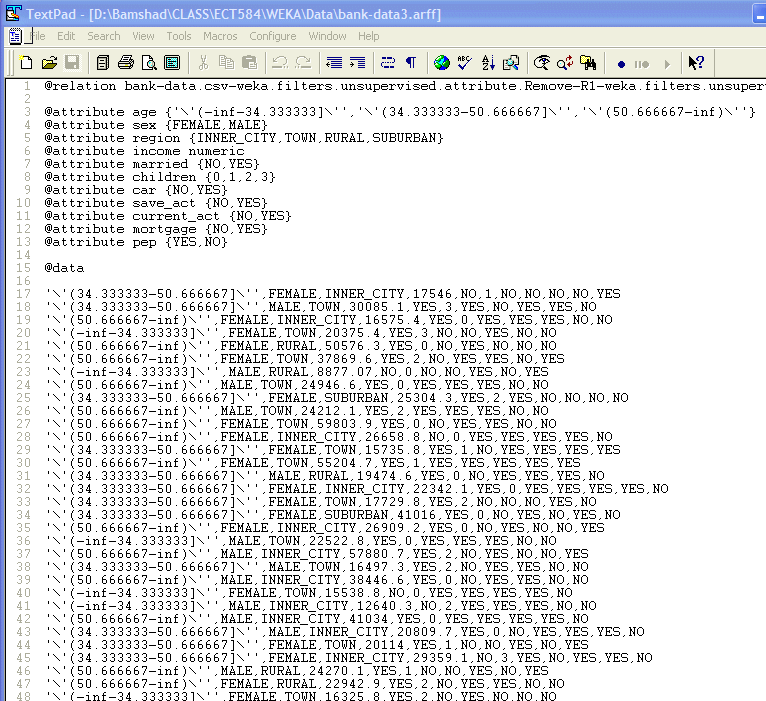
Task: Click the Spell Check ABC icon
Action: [x=465, y=63]
